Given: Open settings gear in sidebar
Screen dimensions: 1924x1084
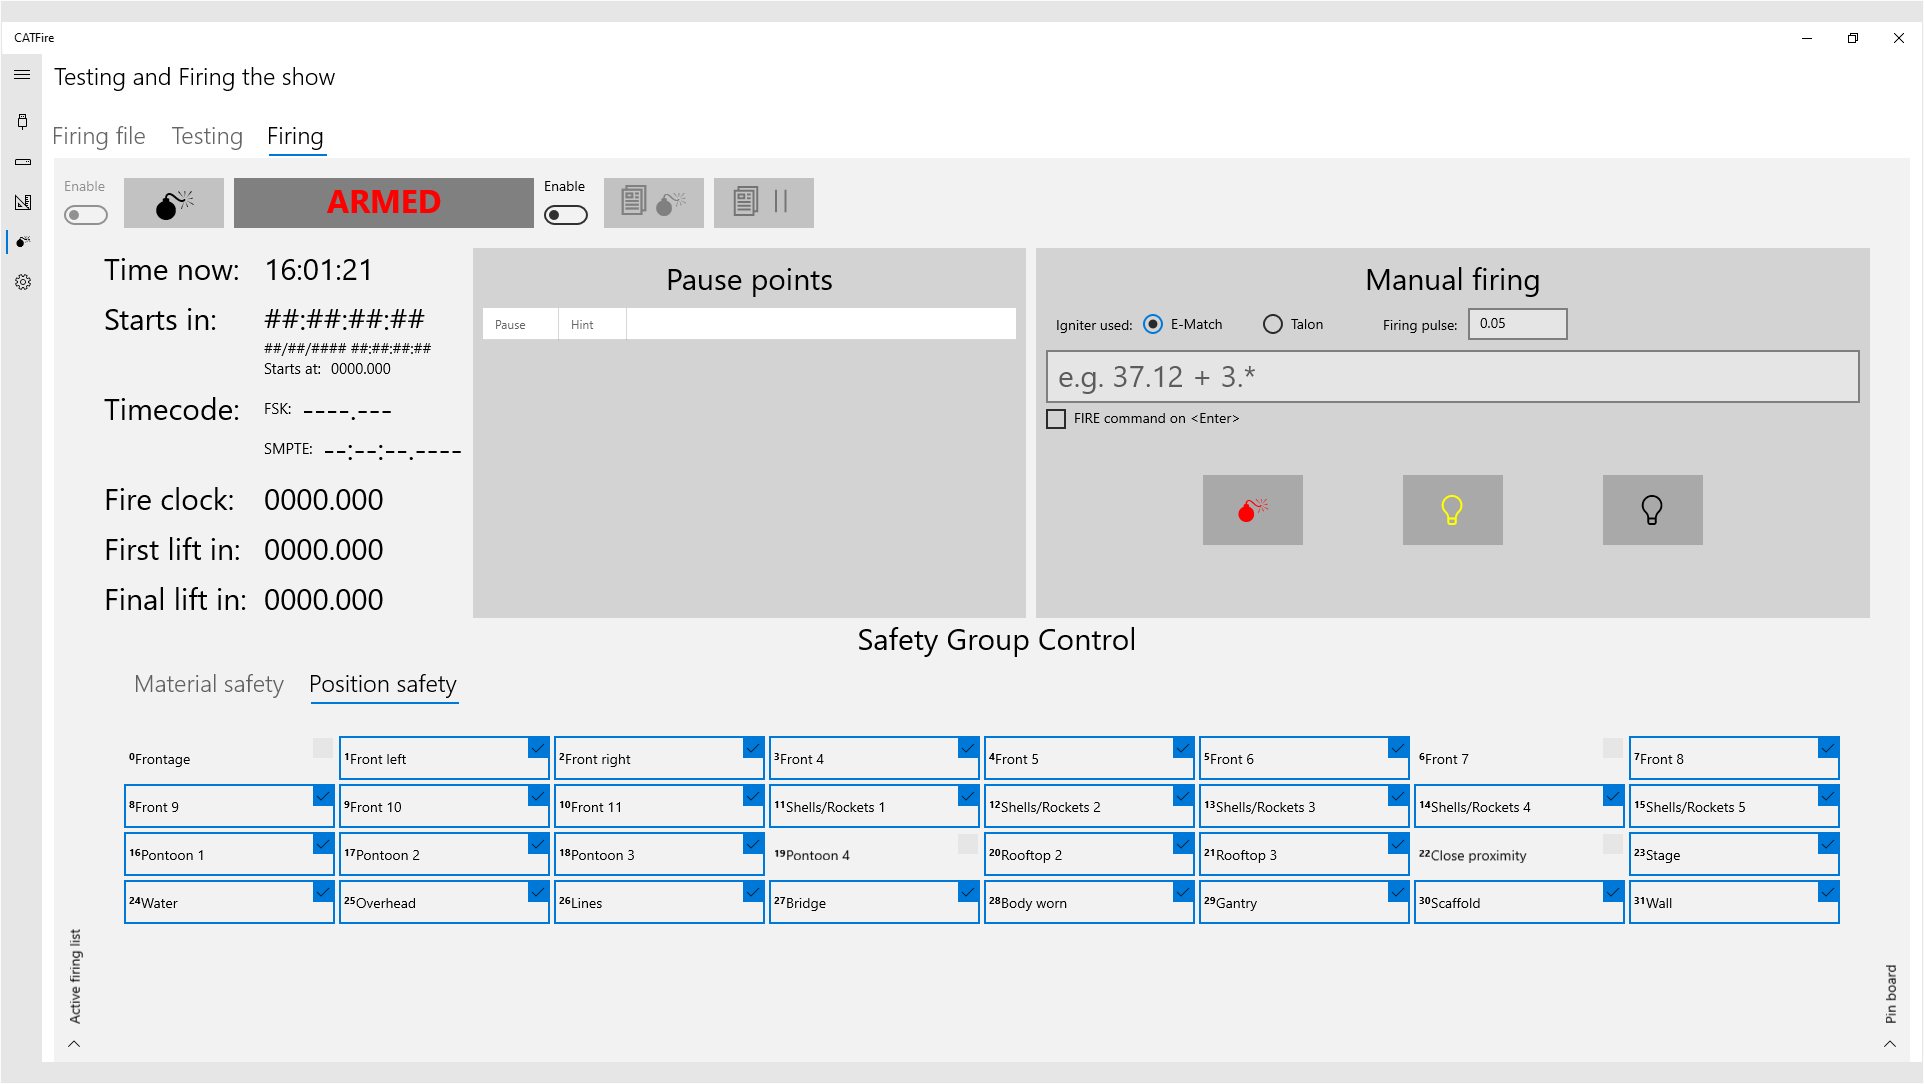Looking at the screenshot, I should click(x=22, y=282).
